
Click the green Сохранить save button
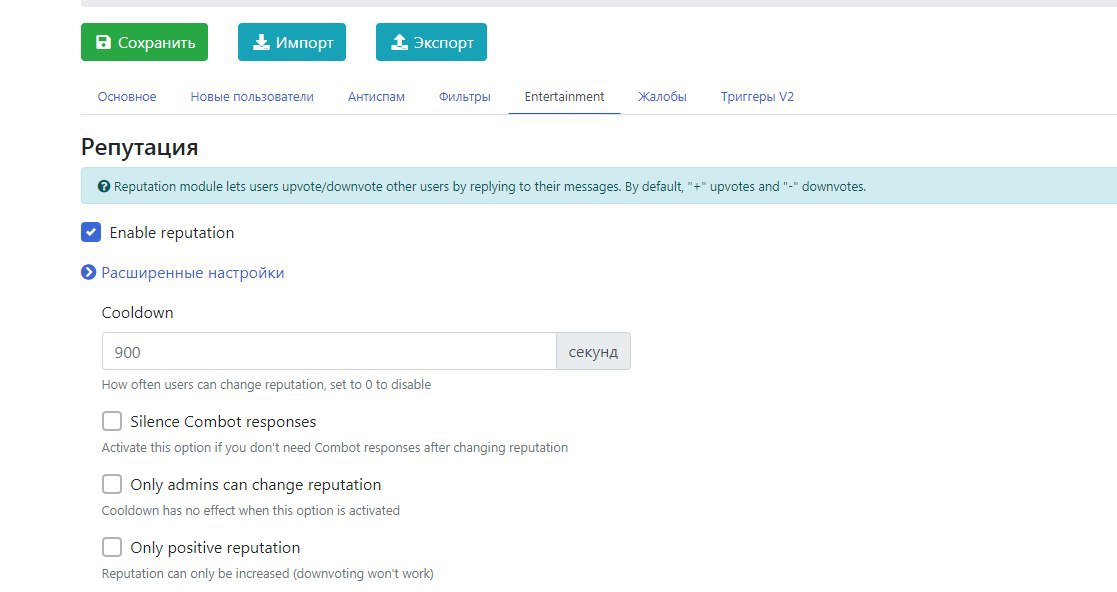(x=144, y=42)
